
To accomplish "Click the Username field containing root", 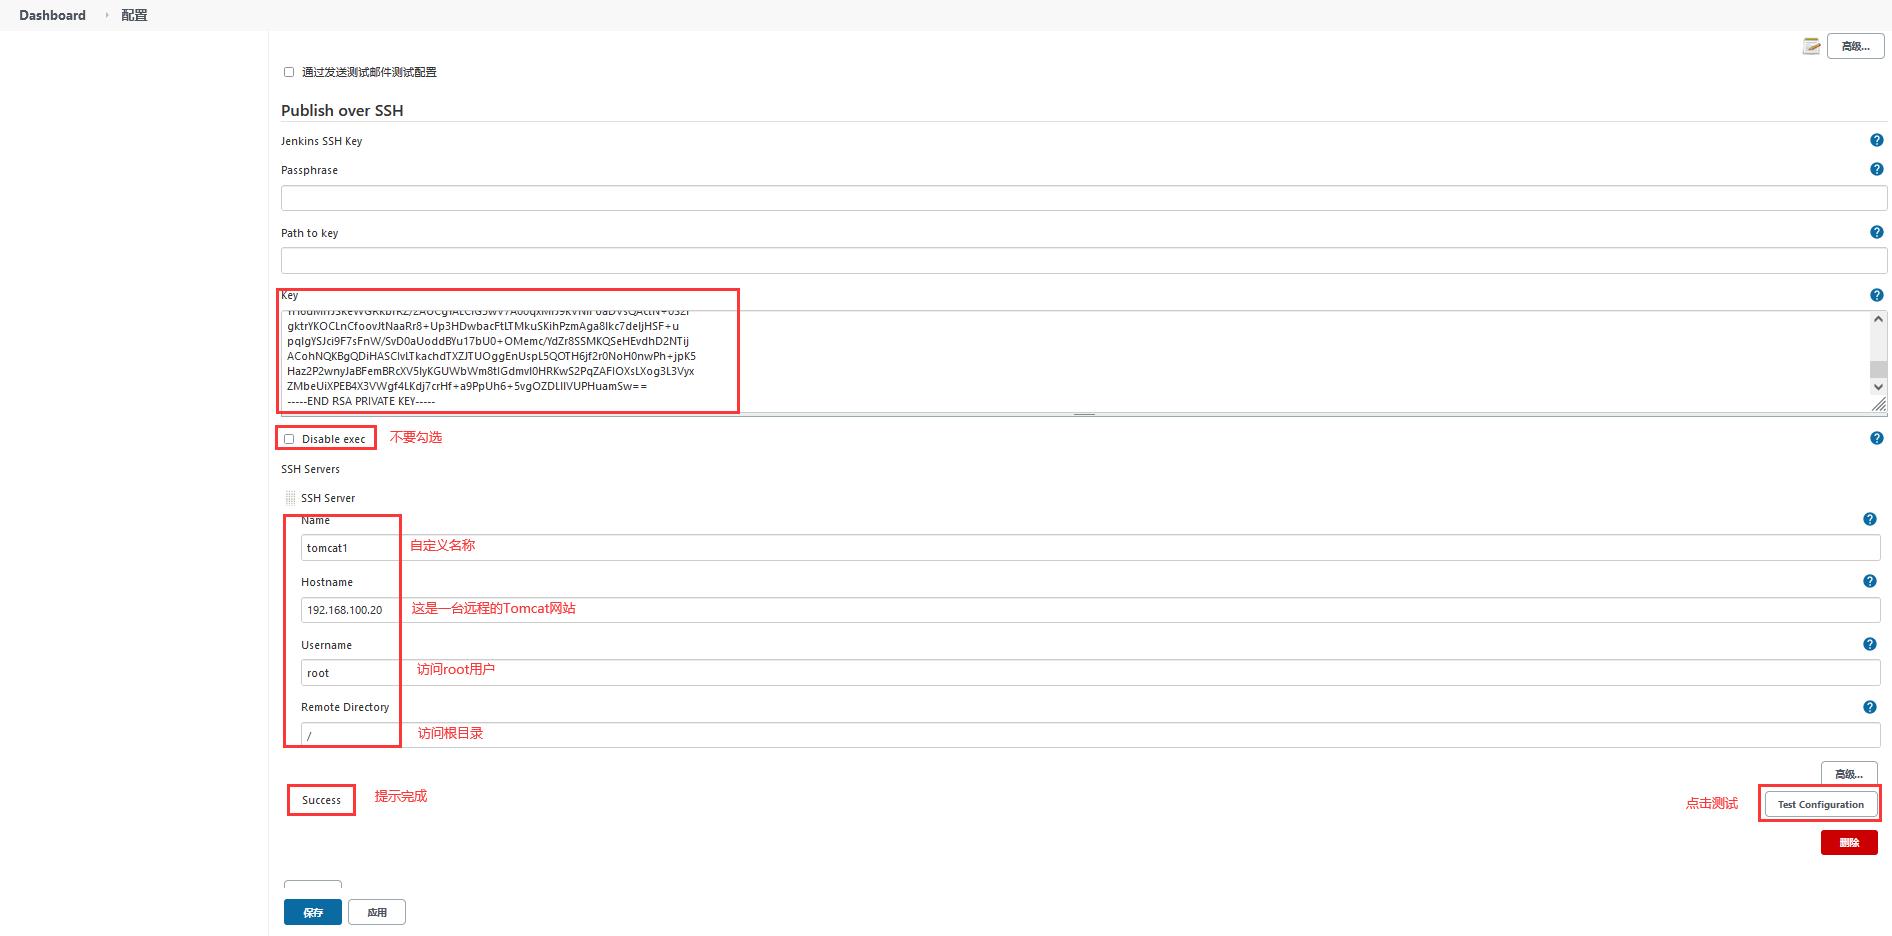I will pos(1090,672).
